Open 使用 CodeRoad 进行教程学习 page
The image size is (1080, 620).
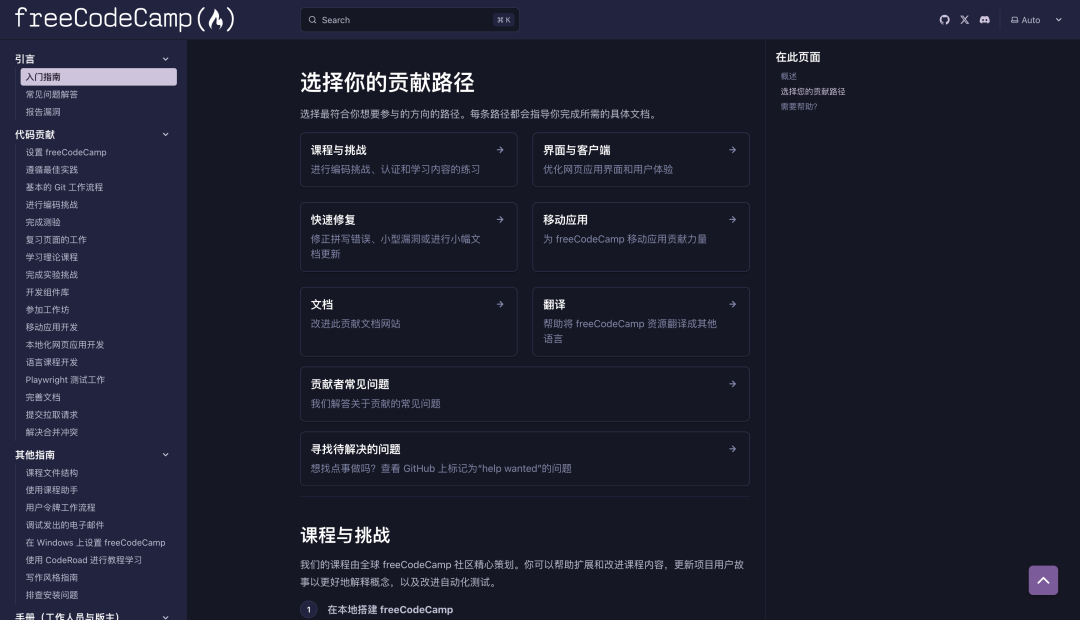[x=83, y=560]
